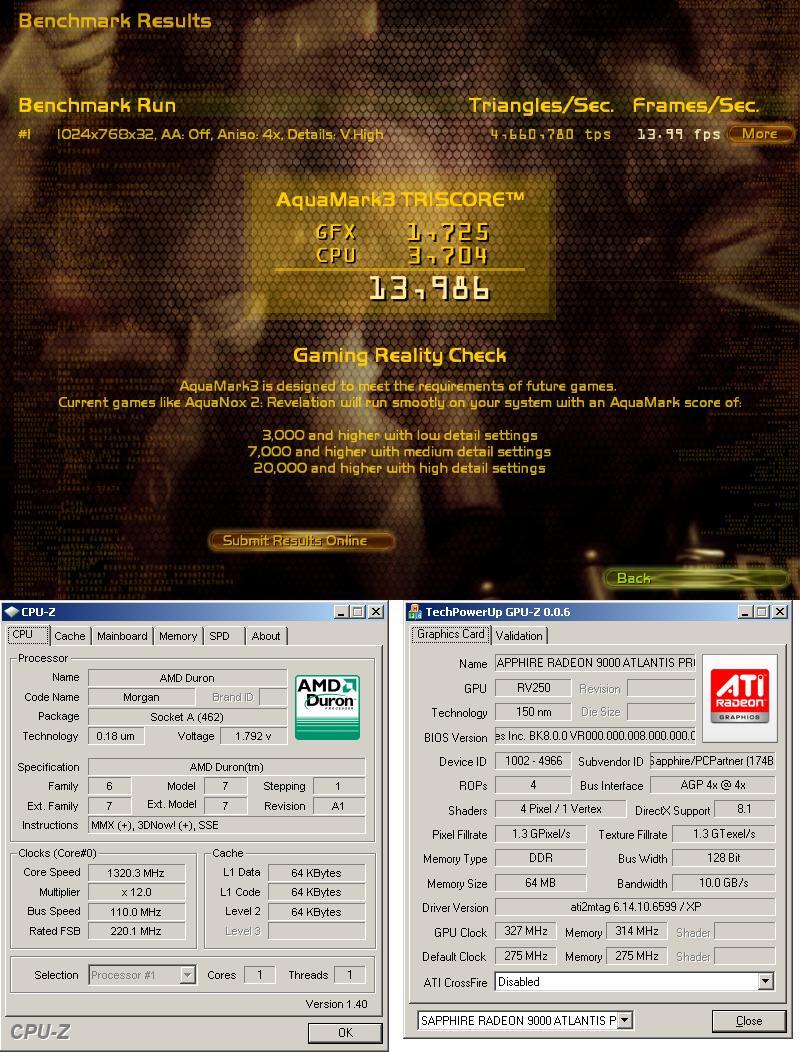Click the GPU value RV250
The width and height of the screenshot is (800, 1052).
point(534,688)
